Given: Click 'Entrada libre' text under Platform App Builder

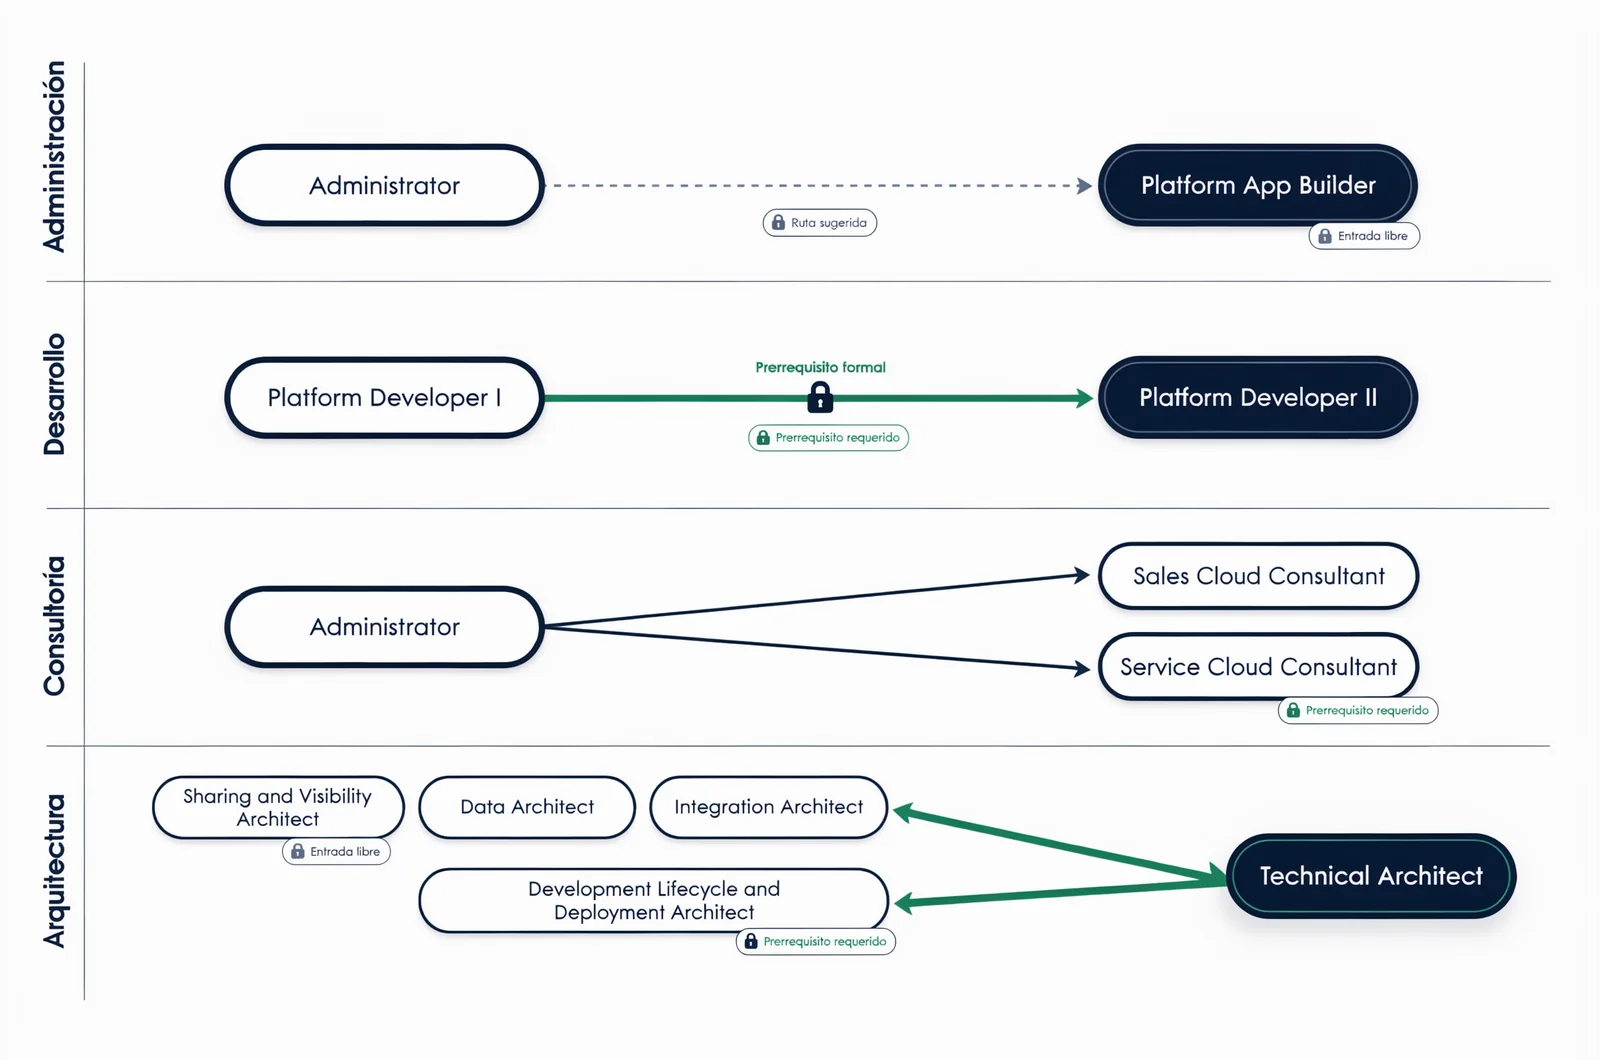Looking at the screenshot, I should tap(1373, 236).
